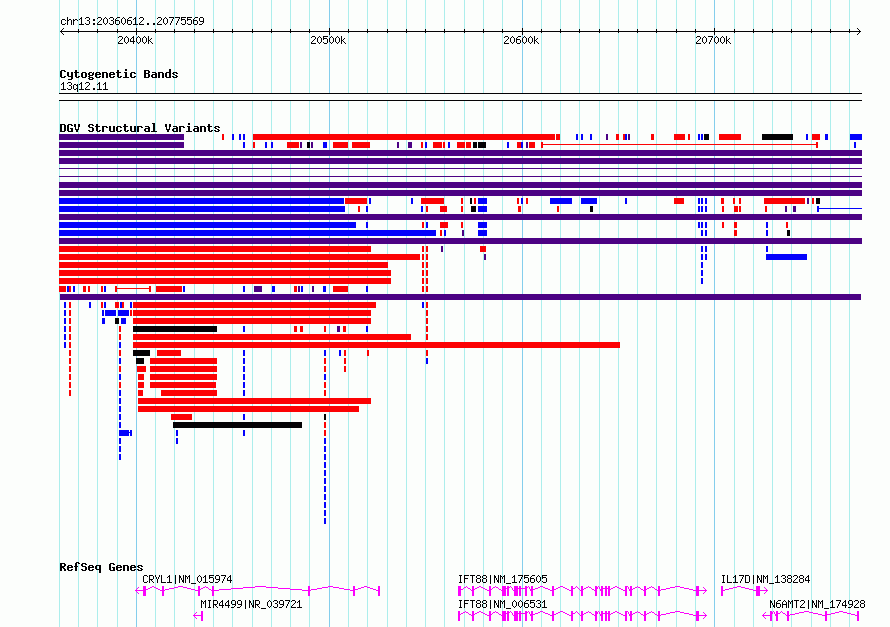Click the left arrowhead of the scale ruler
The image size is (890, 627).
[62, 31]
